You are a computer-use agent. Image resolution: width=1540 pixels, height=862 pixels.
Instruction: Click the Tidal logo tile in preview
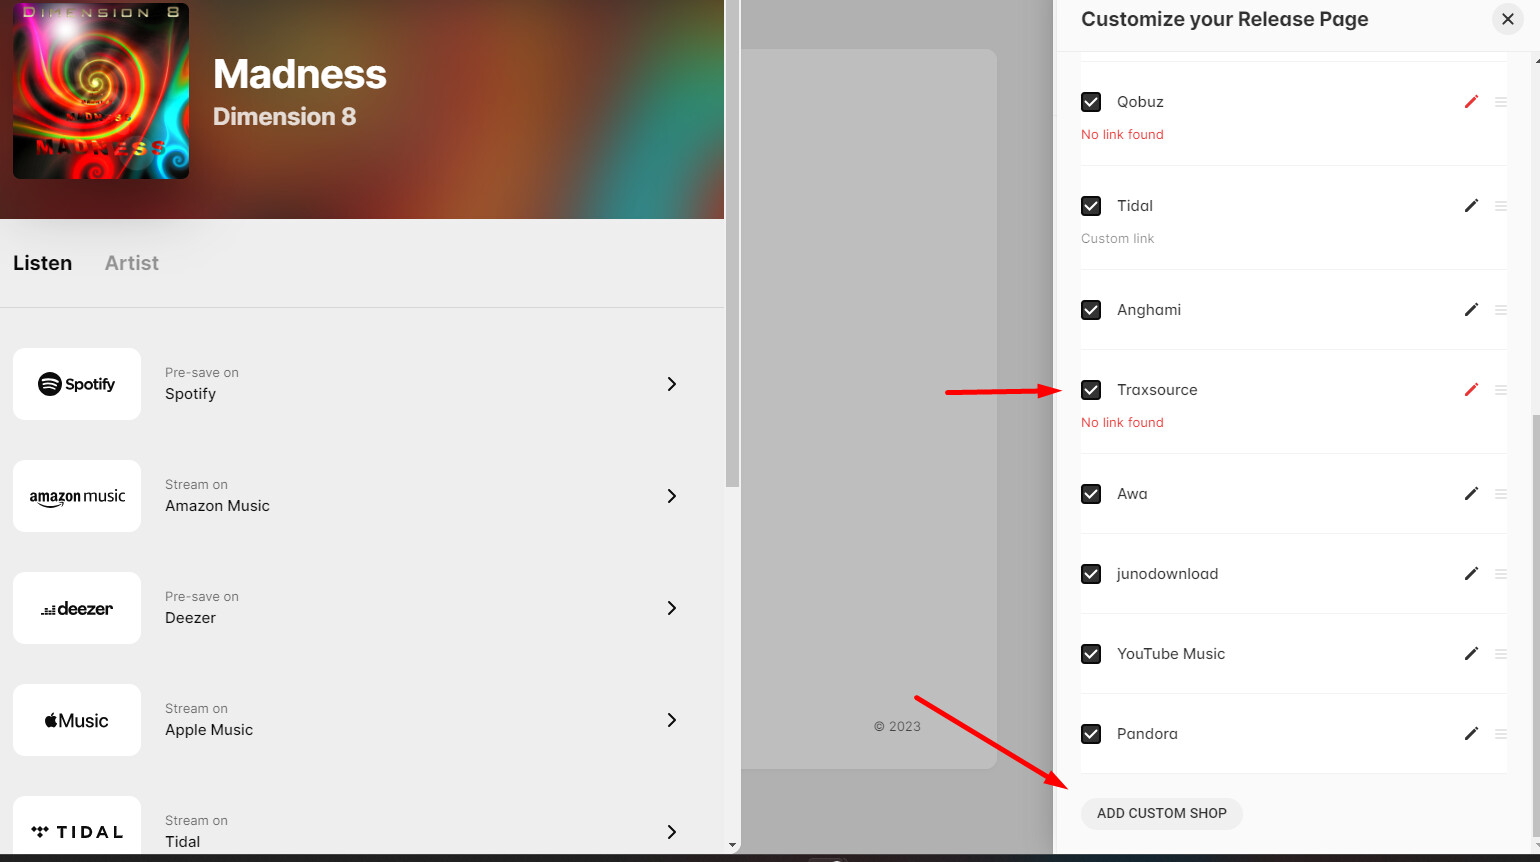(77, 826)
